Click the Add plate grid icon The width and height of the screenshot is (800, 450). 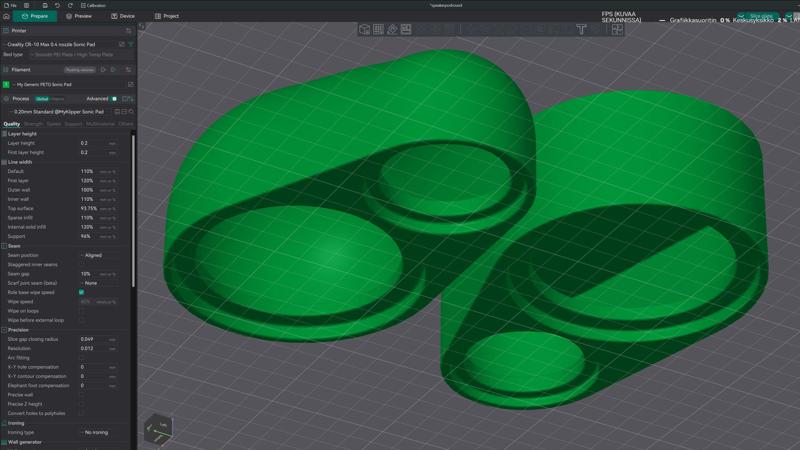(x=378, y=30)
